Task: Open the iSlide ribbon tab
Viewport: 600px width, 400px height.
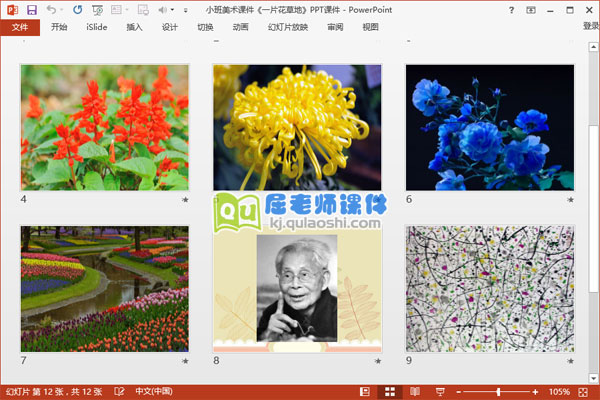Action: click(96, 27)
